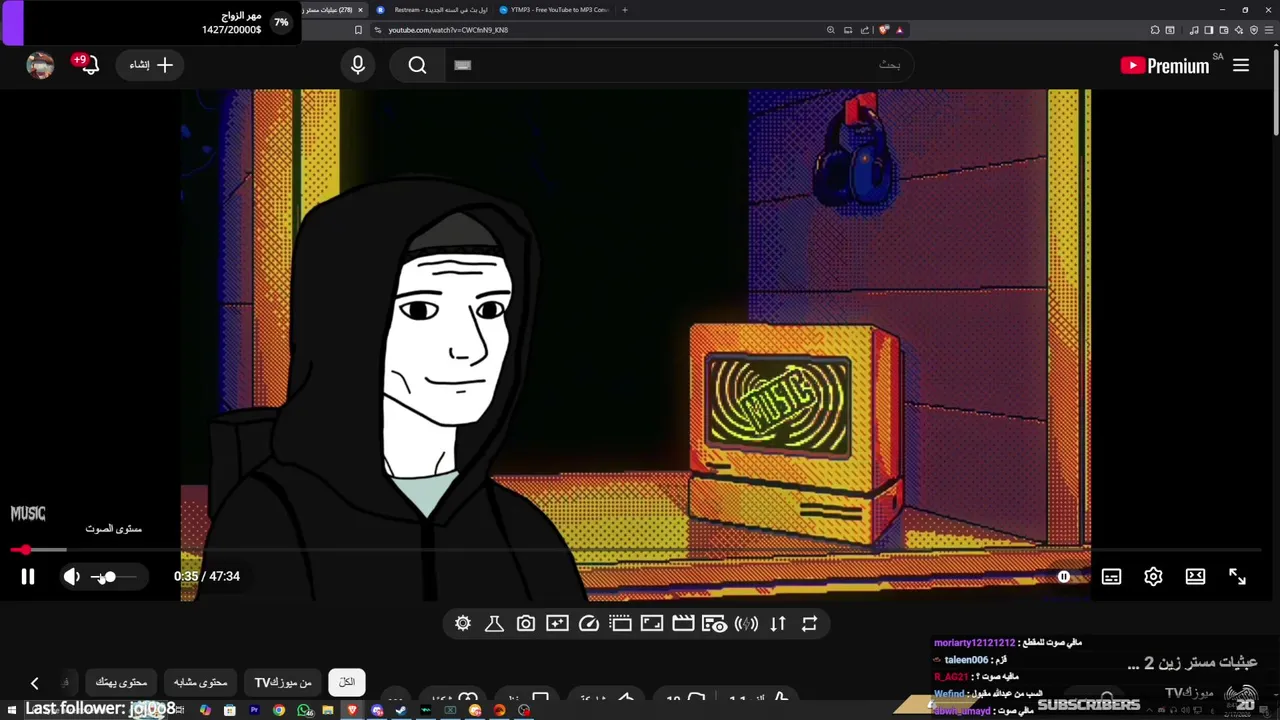
Task: Toggle the browser sidebar panel icon
Action: 1209,30
